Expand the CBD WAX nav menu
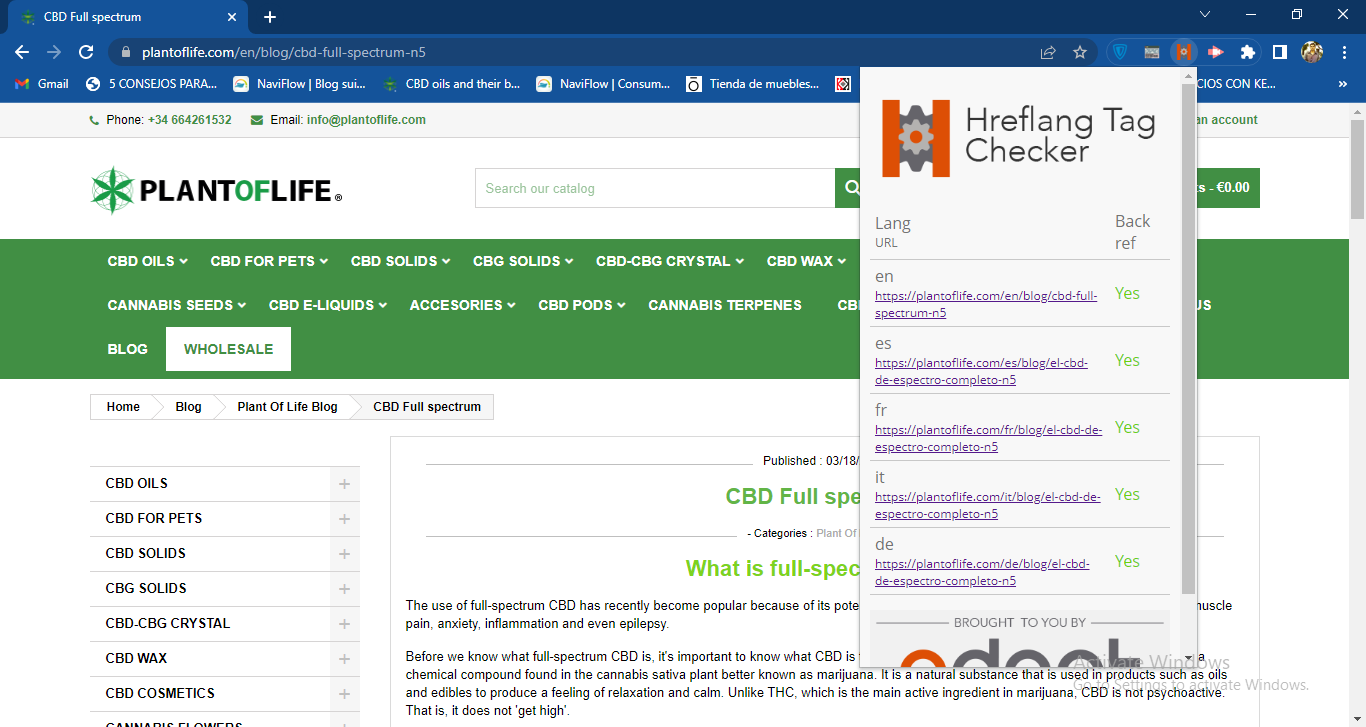 pos(806,261)
